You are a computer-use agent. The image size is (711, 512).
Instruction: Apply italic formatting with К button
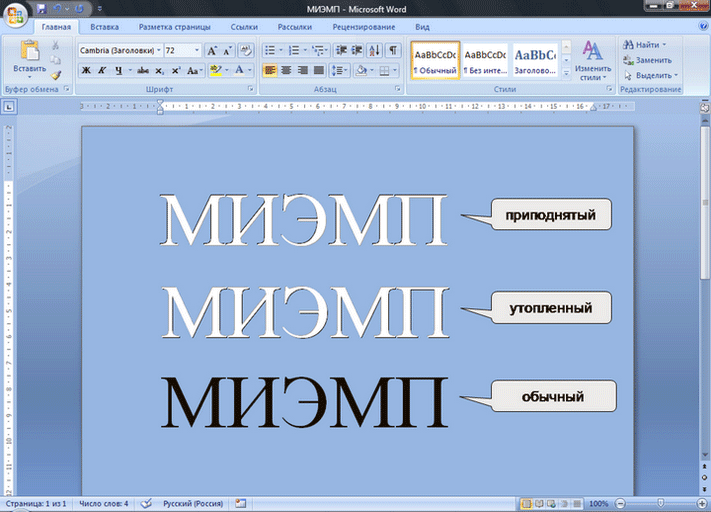click(102, 70)
